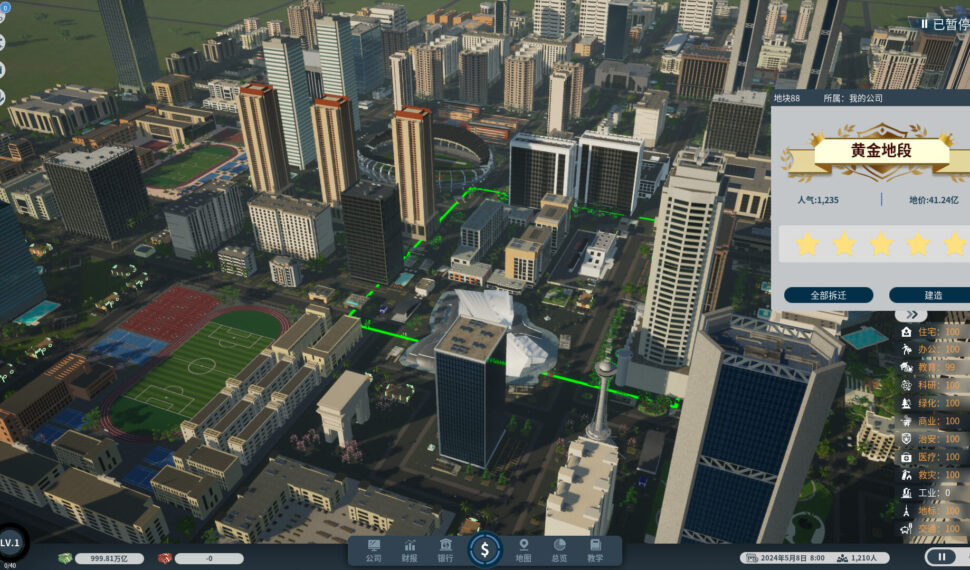Click the central dollar sign button

[485, 548]
